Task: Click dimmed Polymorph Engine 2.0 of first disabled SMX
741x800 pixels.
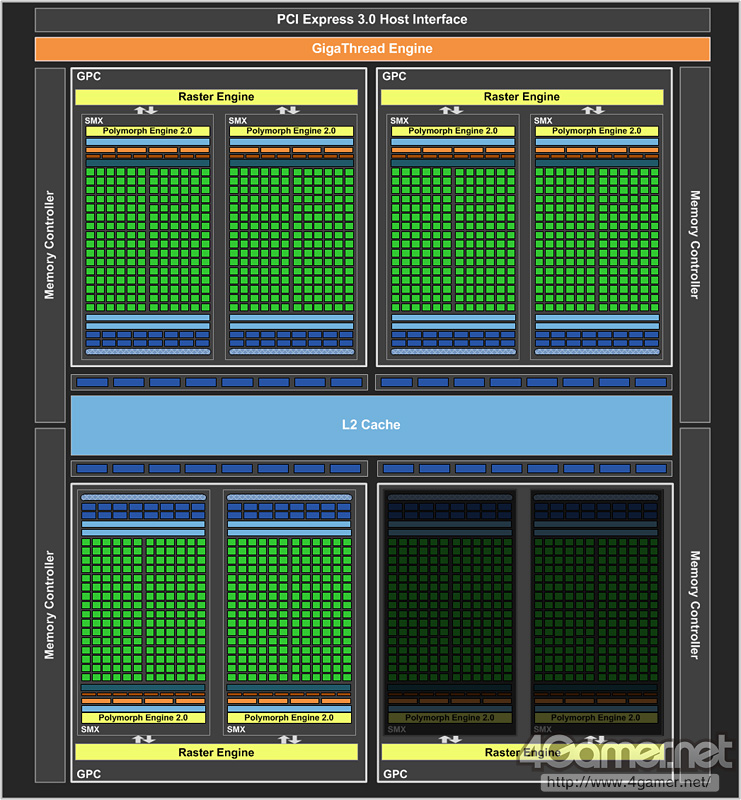Action: pyautogui.click(x=450, y=718)
